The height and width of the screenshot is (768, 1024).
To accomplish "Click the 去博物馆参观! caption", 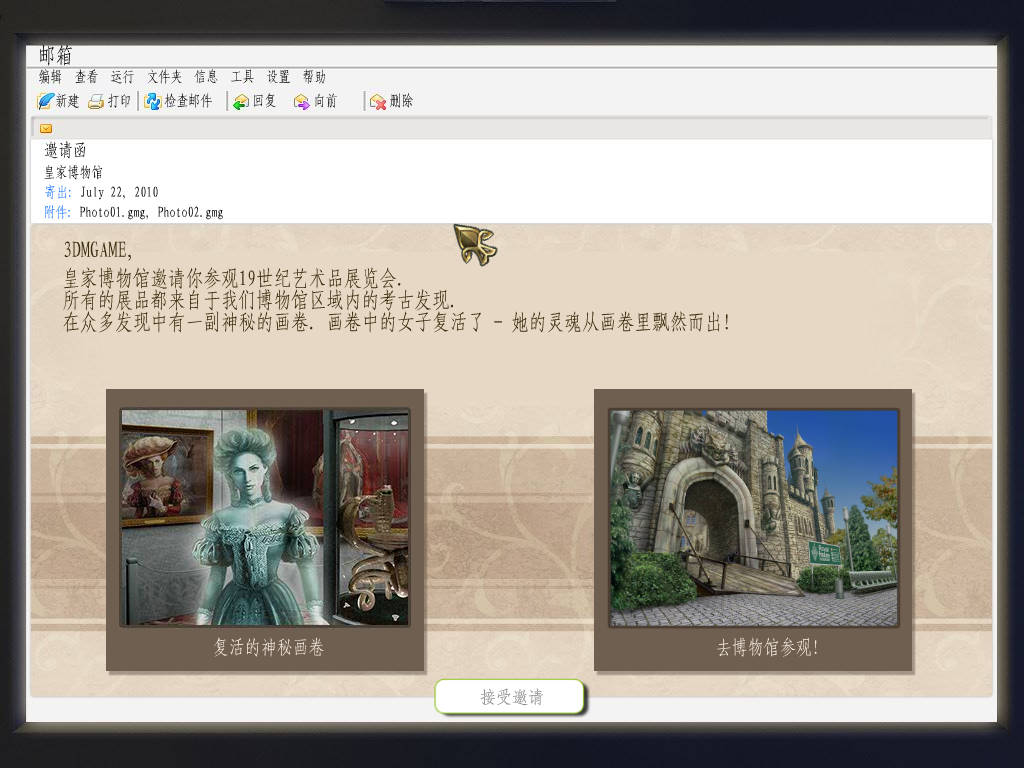I will tap(767, 647).
